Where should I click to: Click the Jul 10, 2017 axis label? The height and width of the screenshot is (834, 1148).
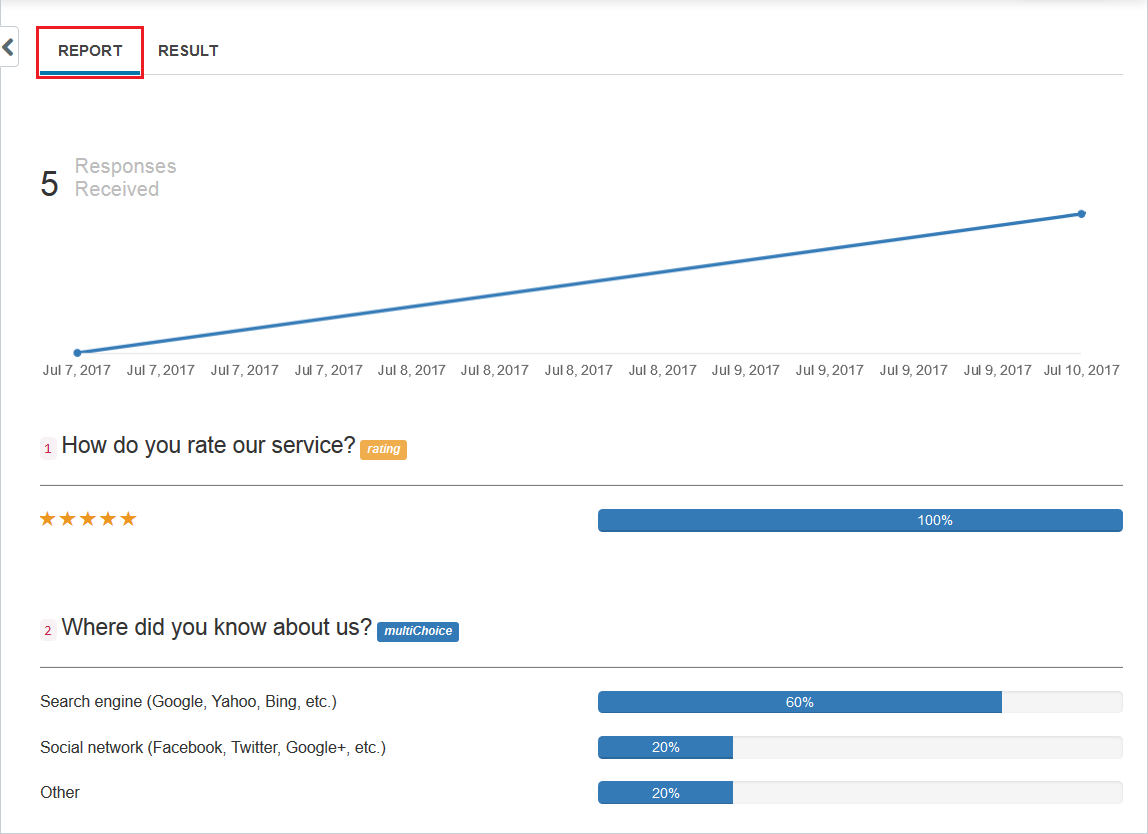click(1081, 371)
